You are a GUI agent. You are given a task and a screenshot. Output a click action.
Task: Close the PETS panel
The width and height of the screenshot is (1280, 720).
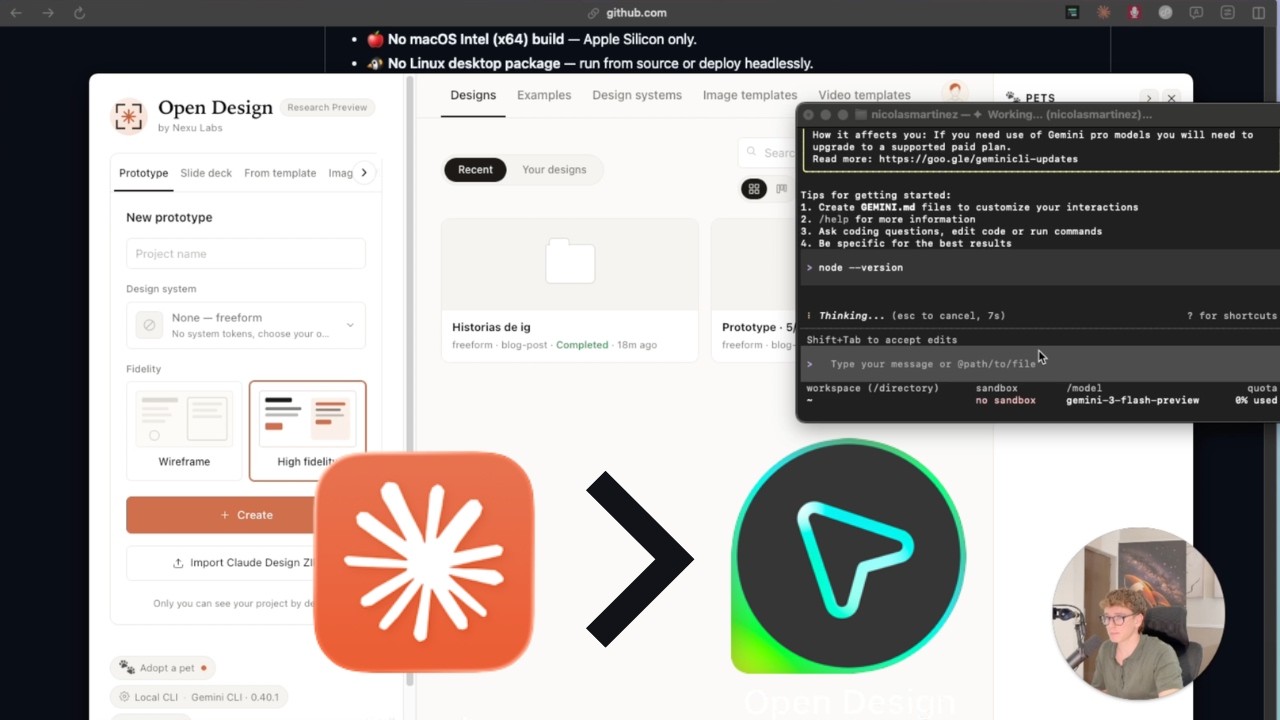point(1171,98)
